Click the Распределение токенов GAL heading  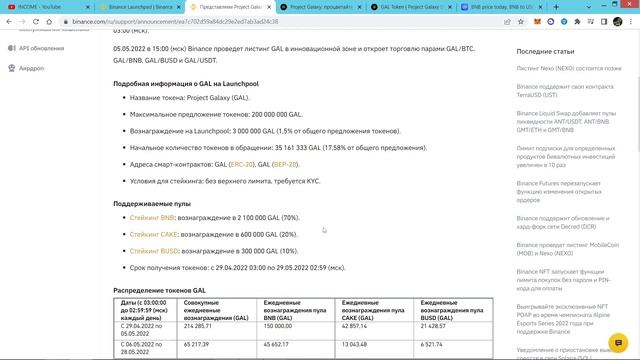pos(160,290)
